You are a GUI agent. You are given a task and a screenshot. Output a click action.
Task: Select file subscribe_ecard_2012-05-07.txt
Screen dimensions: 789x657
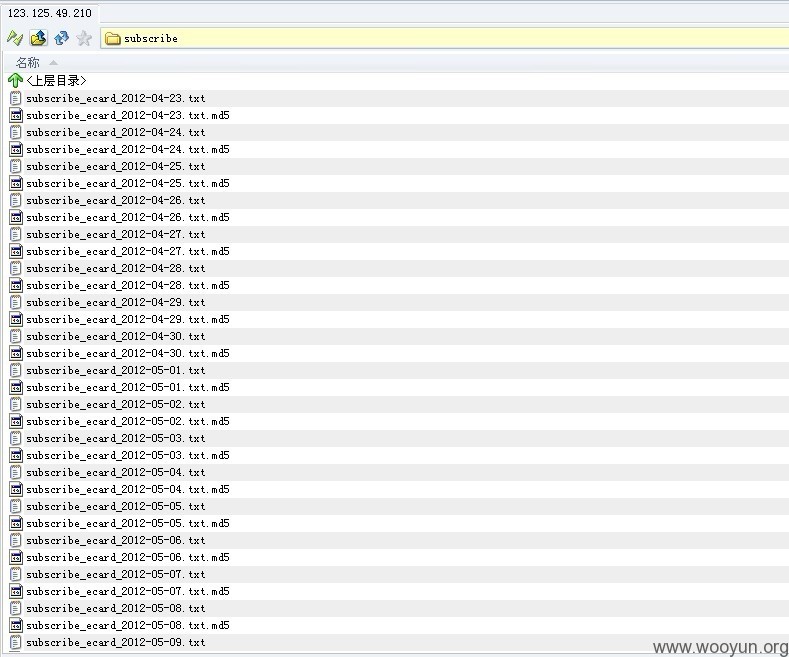116,574
